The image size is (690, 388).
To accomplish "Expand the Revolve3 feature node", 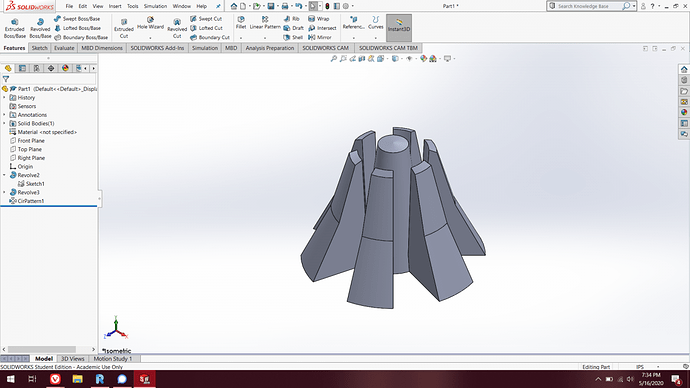I will pyautogui.click(x=4, y=192).
